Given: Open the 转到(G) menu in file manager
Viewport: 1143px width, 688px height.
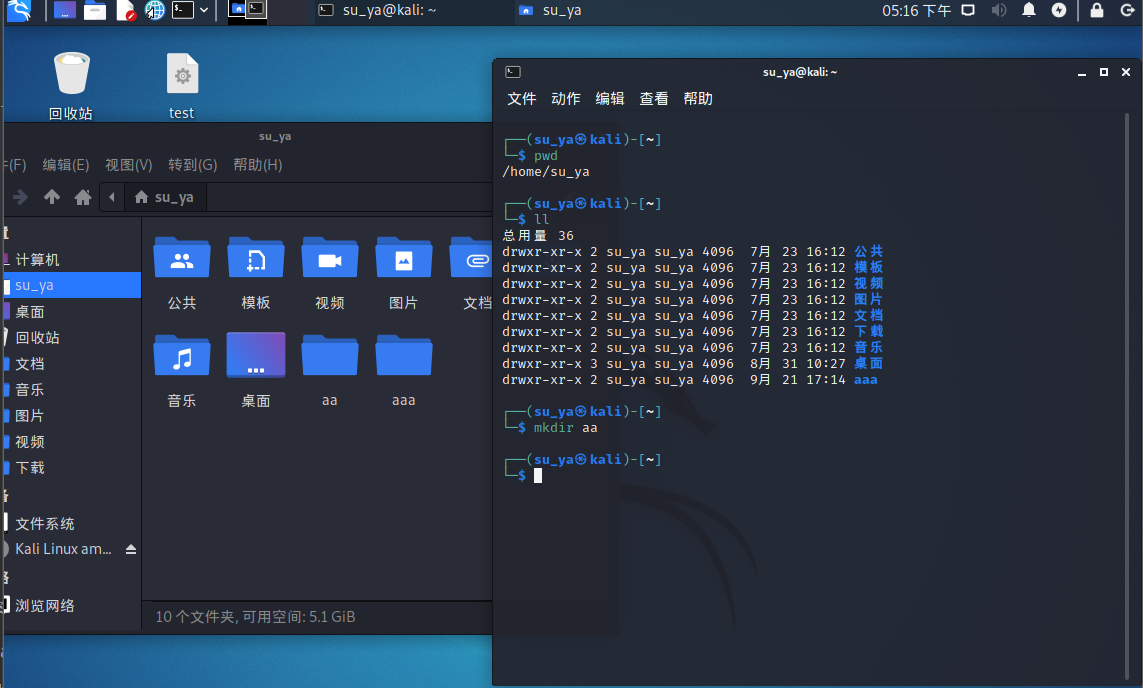Looking at the screenshot, I should pyautogui.click(x=192, y=165).
